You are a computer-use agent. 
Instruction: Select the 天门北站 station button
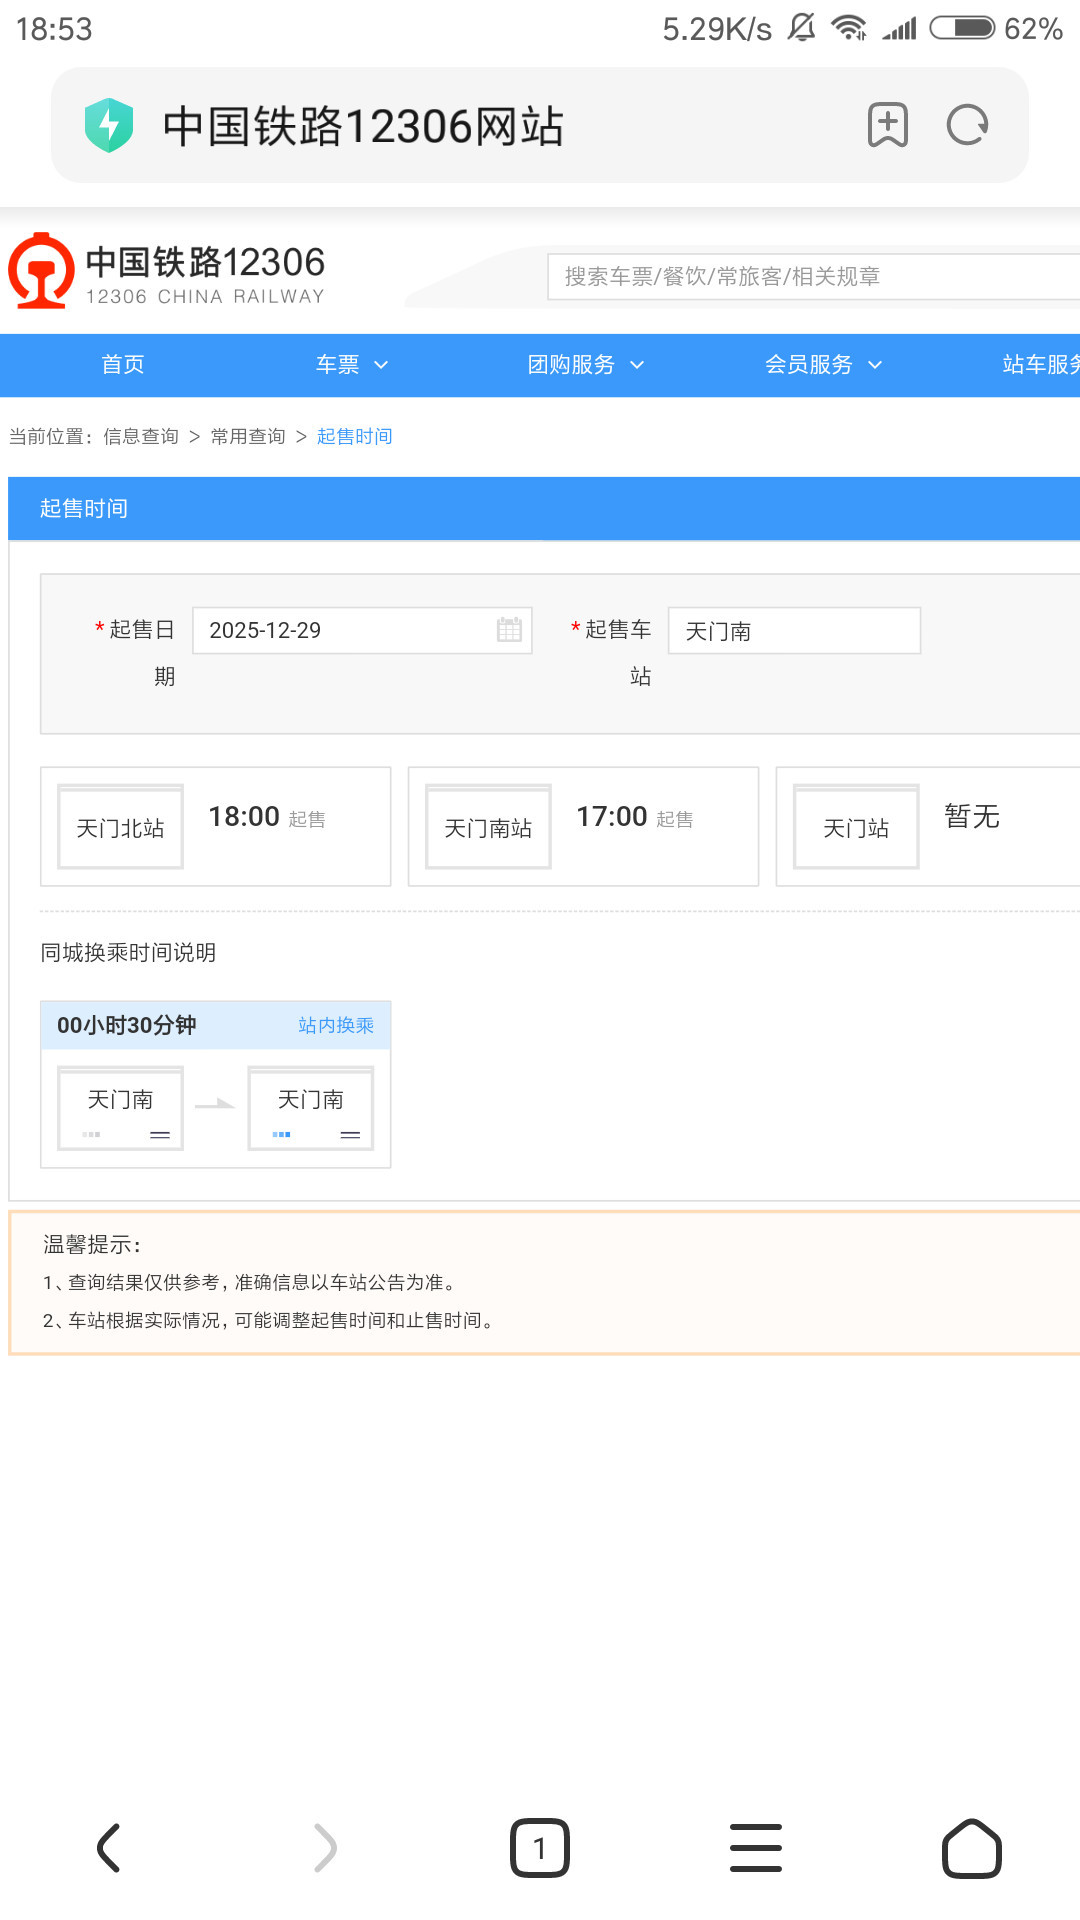click(x=120, y=828)
